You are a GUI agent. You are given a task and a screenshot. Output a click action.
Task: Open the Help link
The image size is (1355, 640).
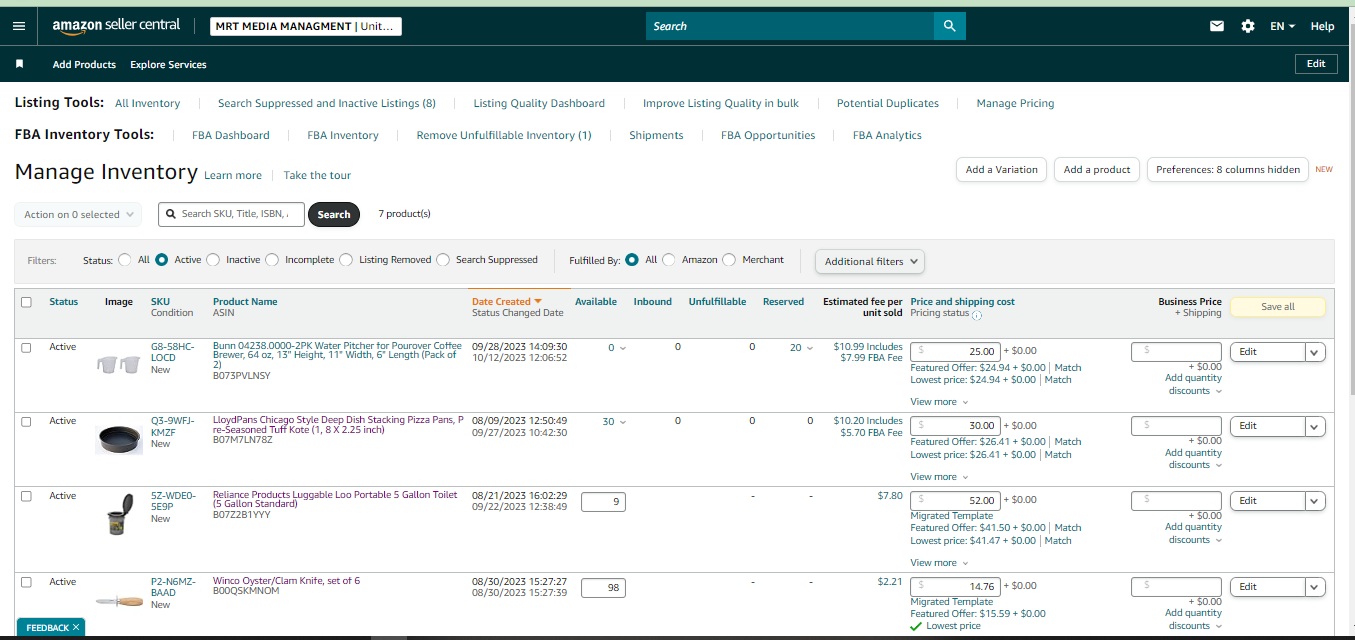(1322, 26)
